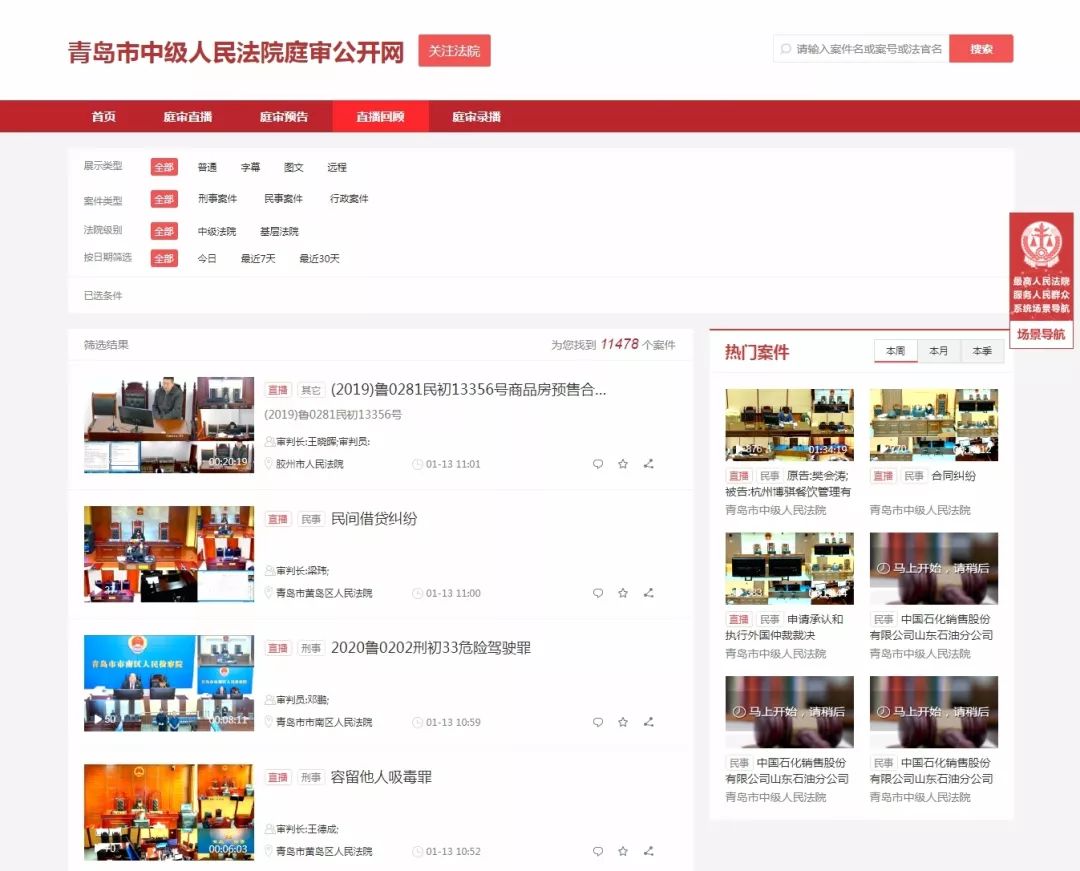1080x871 pixels.
Task: Star the (2019)鲁0281民初13356号 case
Action: (623, 464)
